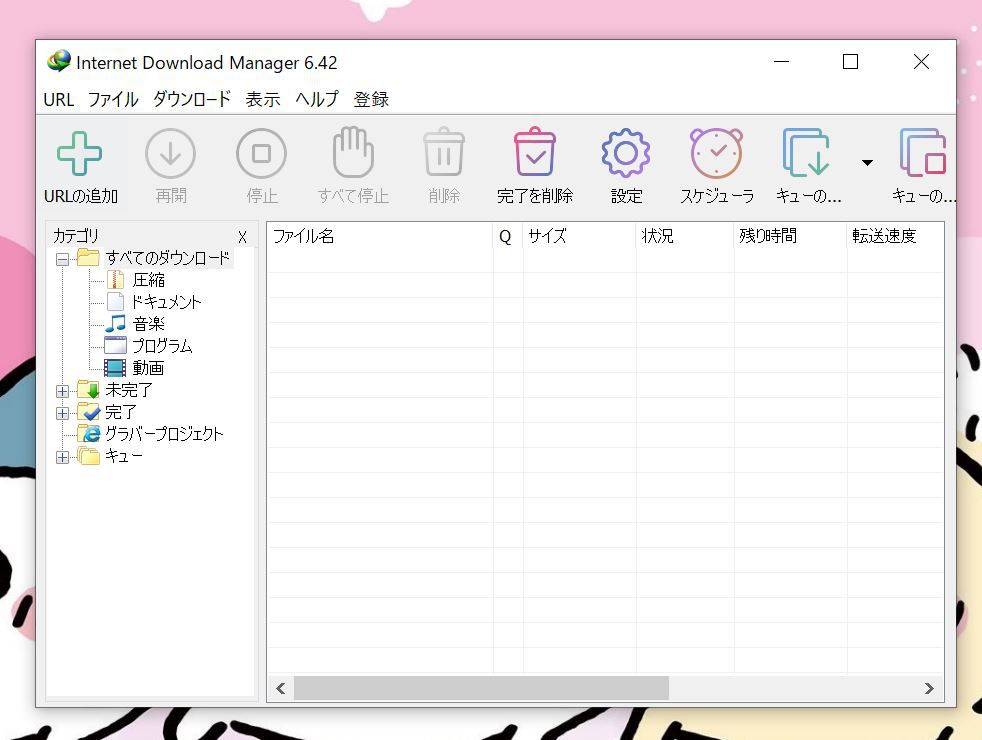Click the 未完了 green arrow folder icon
This screenshot has height=740, width=982.
pyautogui.click(x=88, y=389)
